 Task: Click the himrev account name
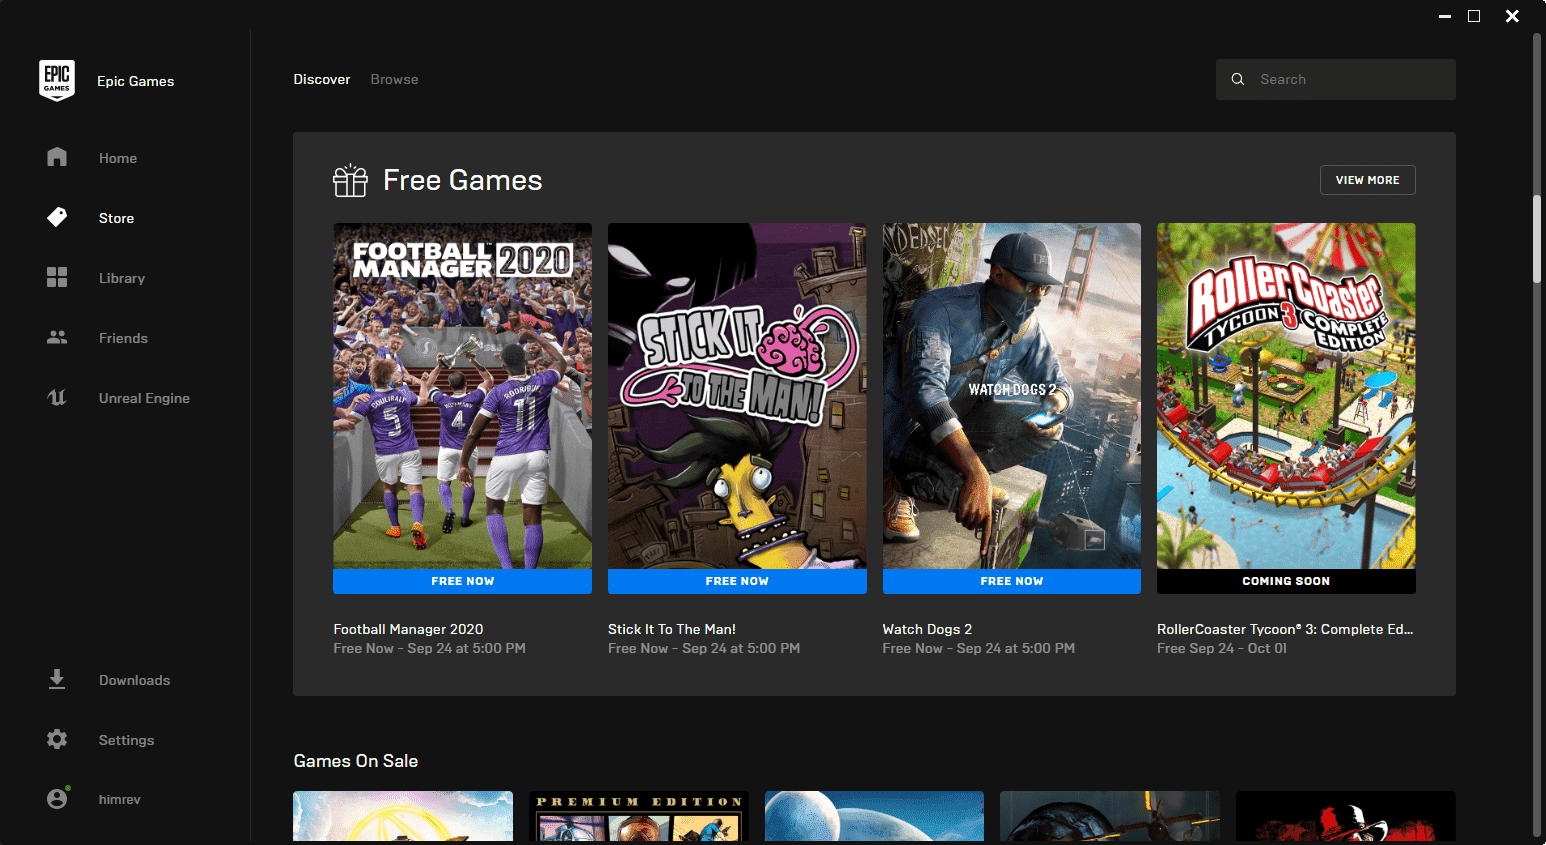(119, 799)
